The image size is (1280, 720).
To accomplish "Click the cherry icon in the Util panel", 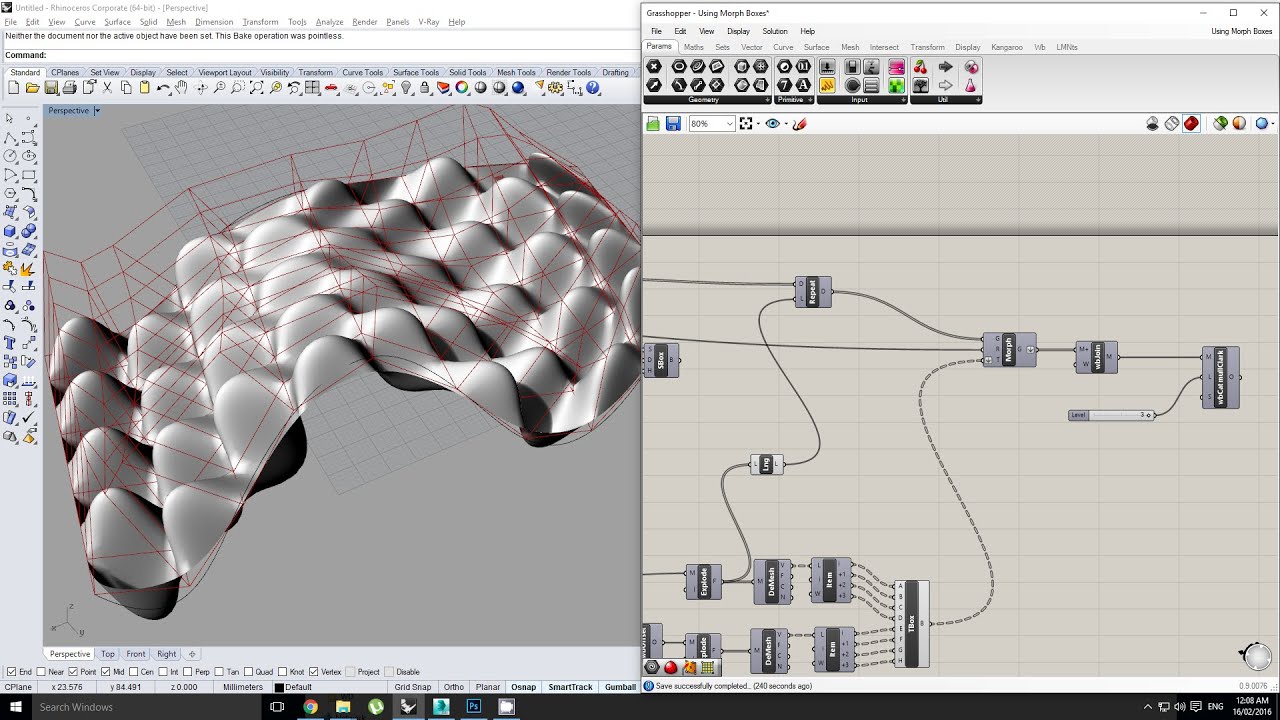I will point(920,67).
